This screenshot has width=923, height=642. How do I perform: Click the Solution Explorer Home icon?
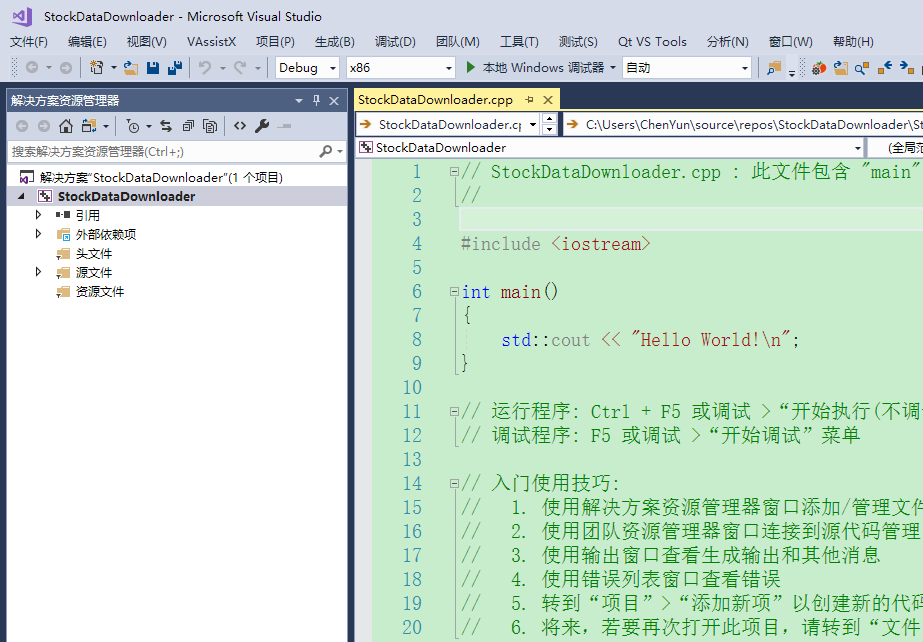[x=66, y=126]
